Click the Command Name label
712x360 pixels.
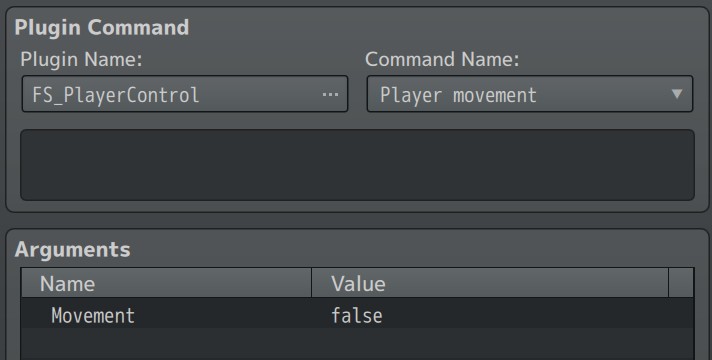[442, 59]
